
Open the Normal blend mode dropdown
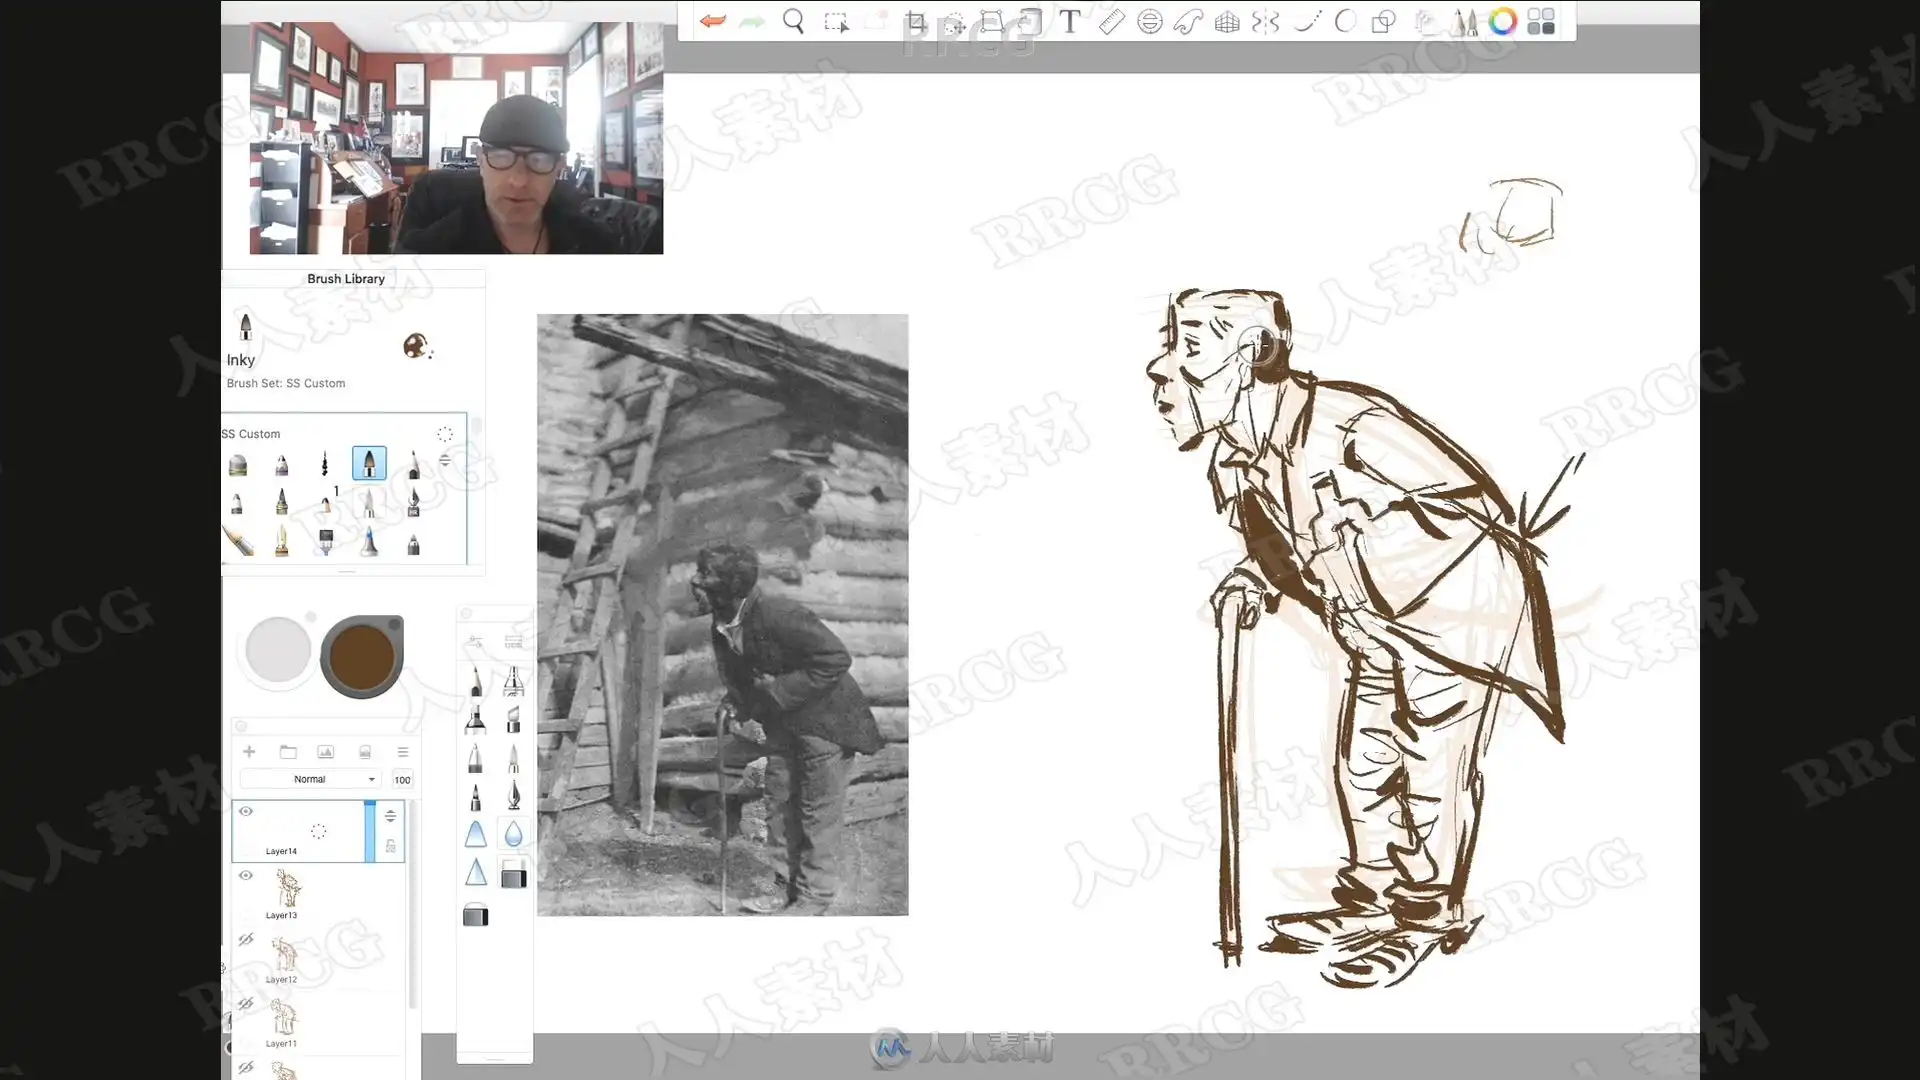point(310,779)
